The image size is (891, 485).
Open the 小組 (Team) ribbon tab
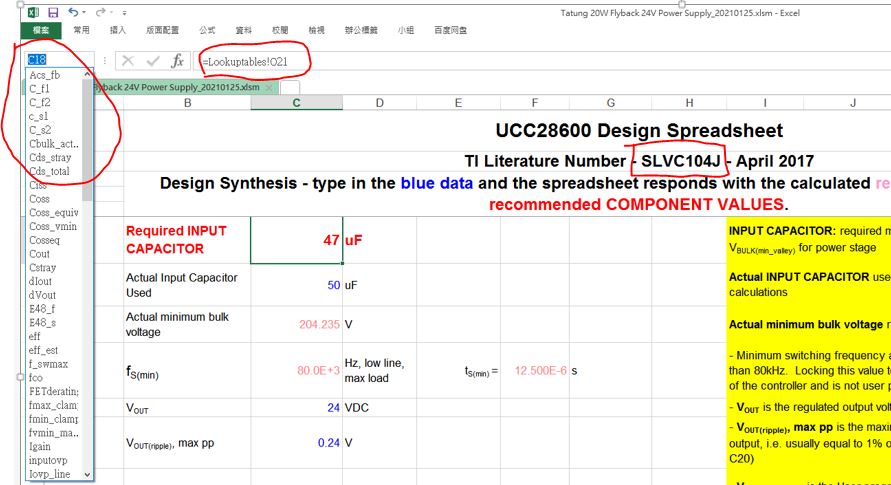tap(406, 30)
